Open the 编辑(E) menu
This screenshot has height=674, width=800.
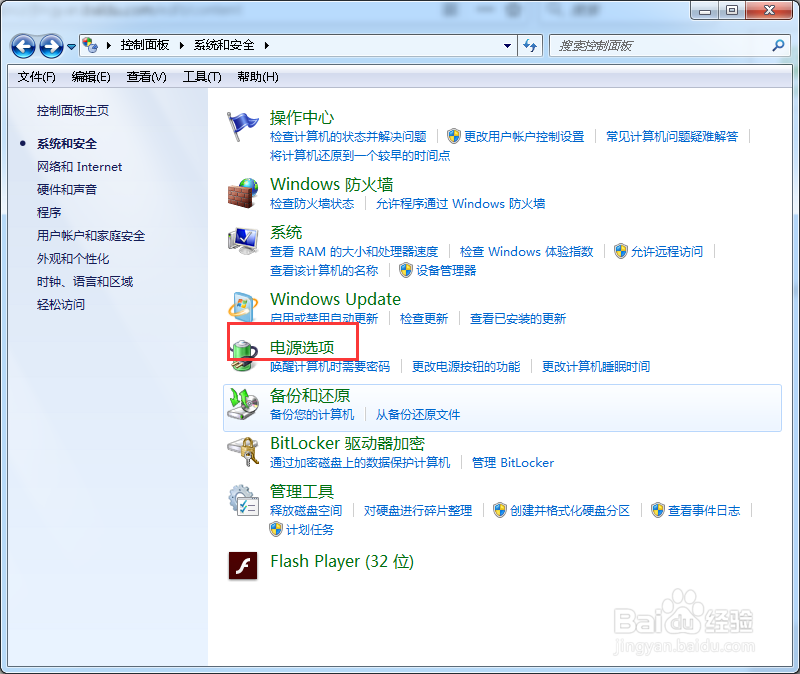[91, 77]
